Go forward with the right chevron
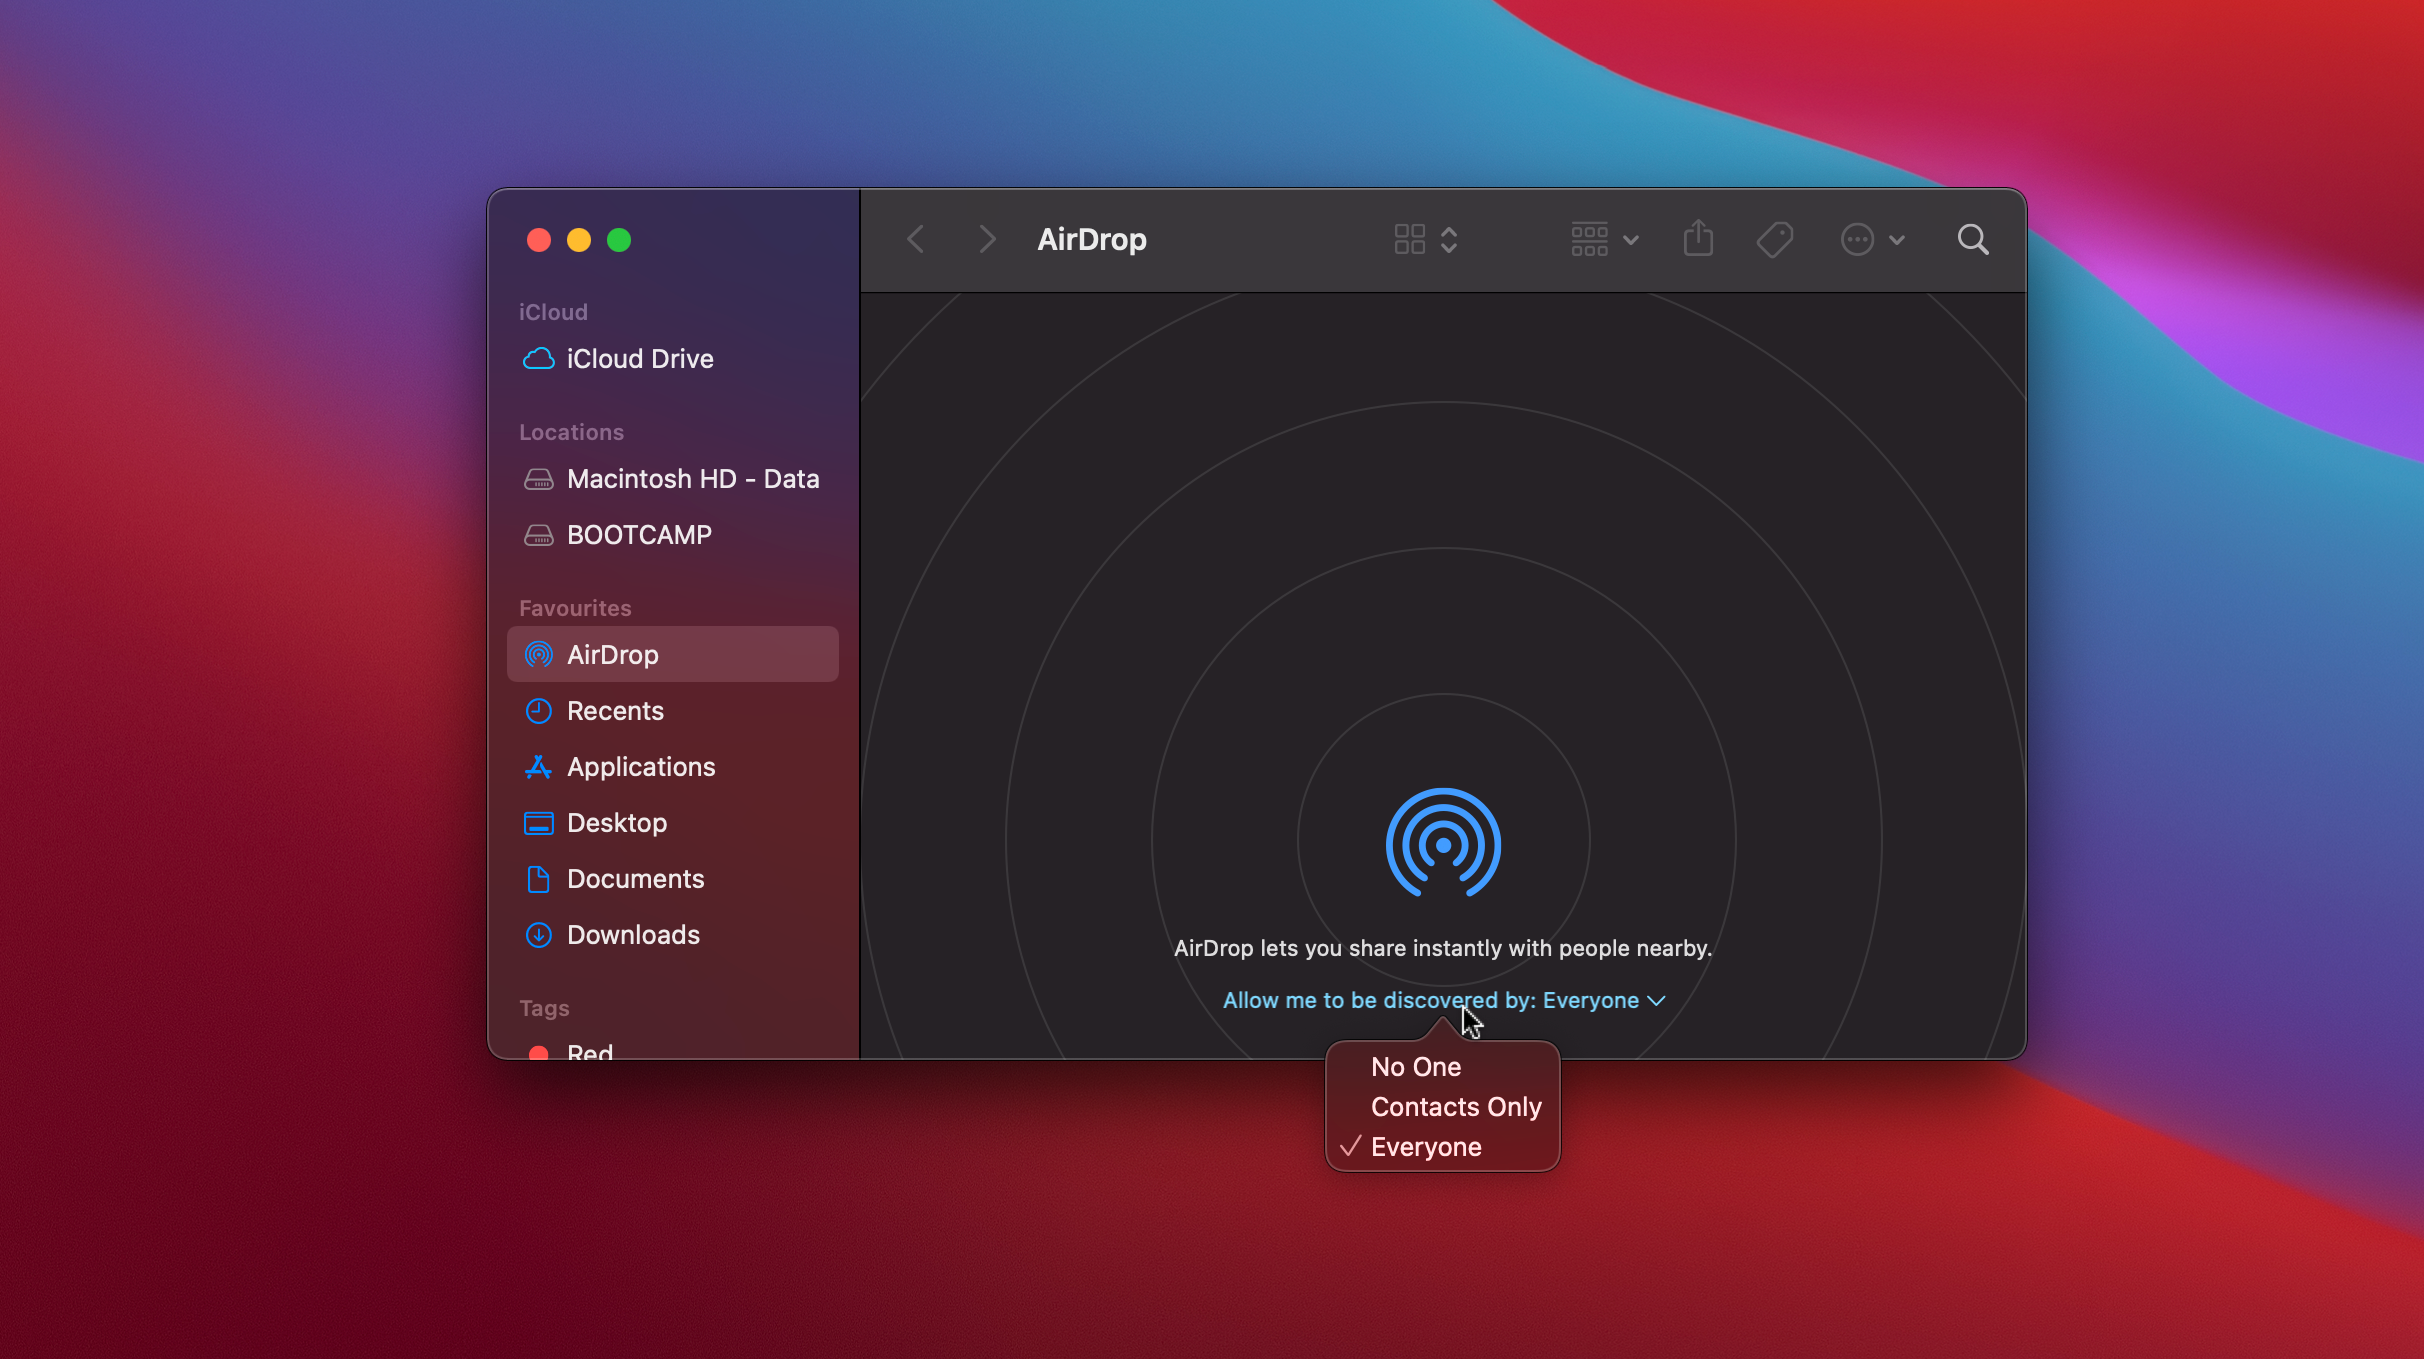This screenshot has width=2424, height=1359. point(987,240)
